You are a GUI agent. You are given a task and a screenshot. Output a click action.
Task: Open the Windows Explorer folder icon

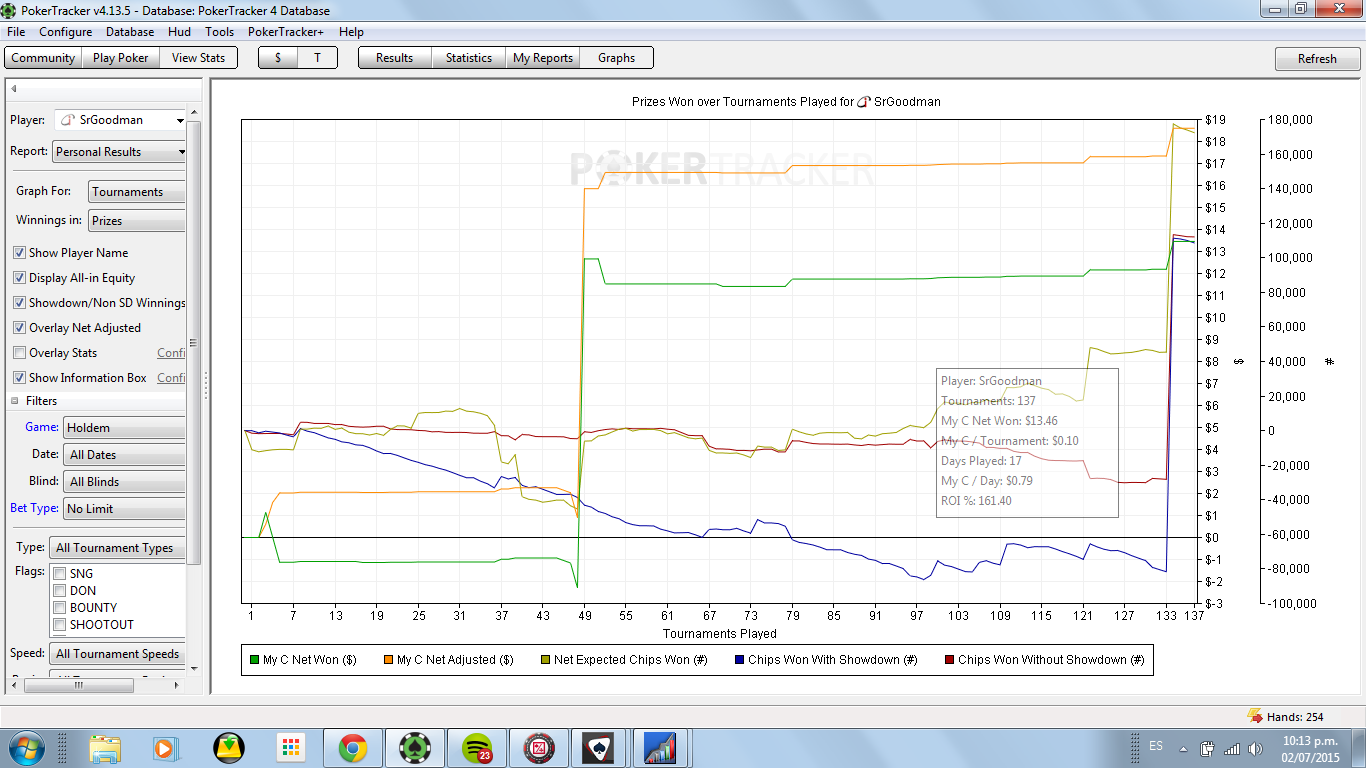104,747
